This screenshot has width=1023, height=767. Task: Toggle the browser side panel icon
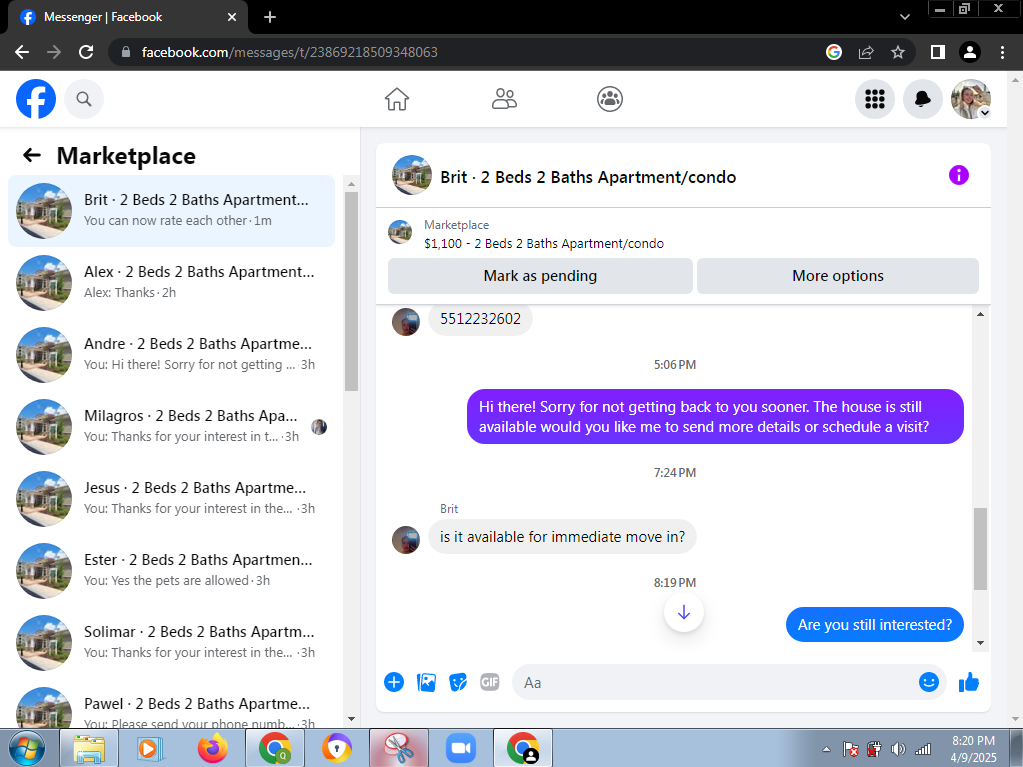pos(938,52)
